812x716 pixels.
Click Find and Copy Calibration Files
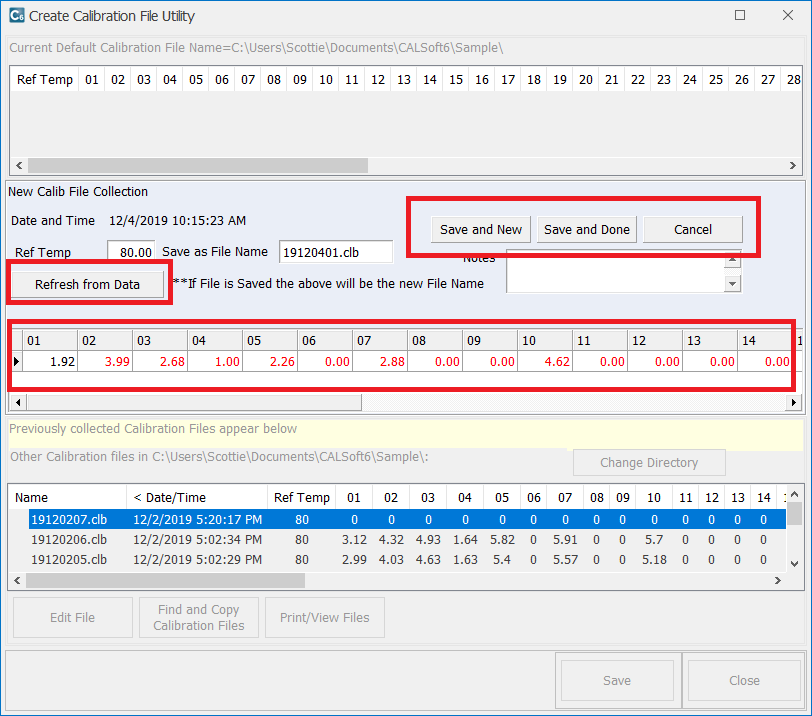pyautogui.click(x=199, y=617)
